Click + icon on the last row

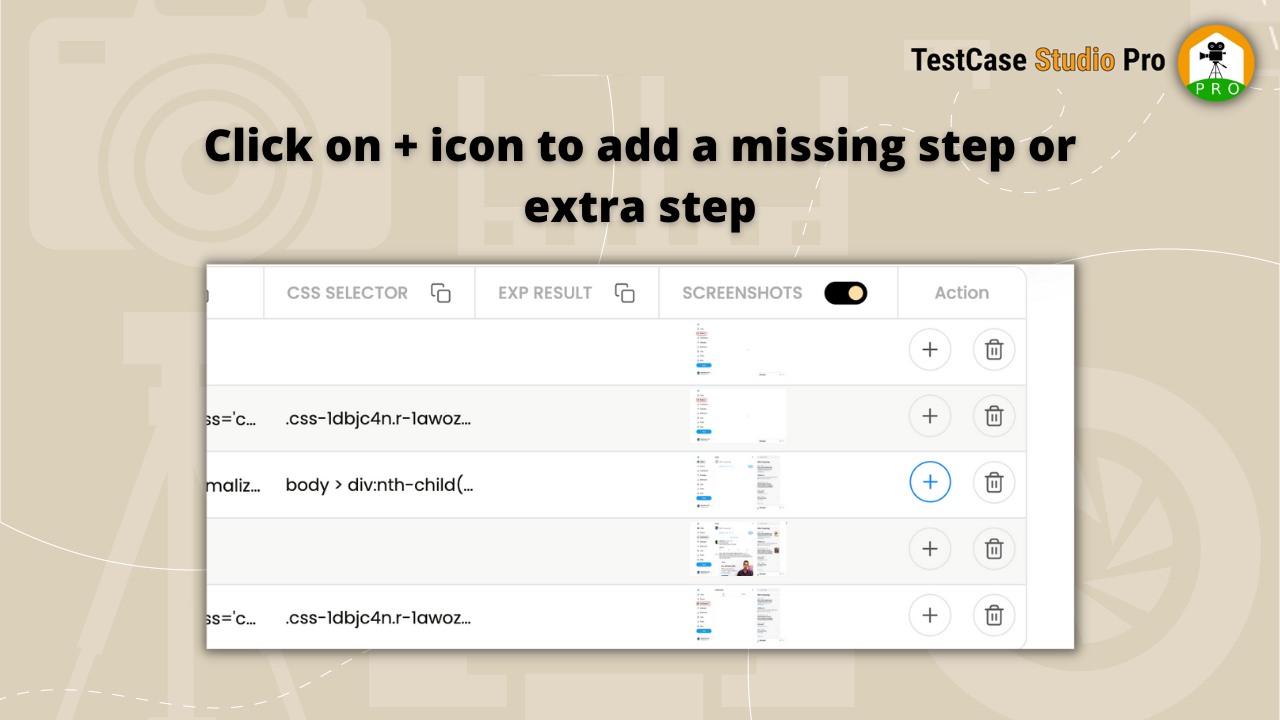click(930, 615)
